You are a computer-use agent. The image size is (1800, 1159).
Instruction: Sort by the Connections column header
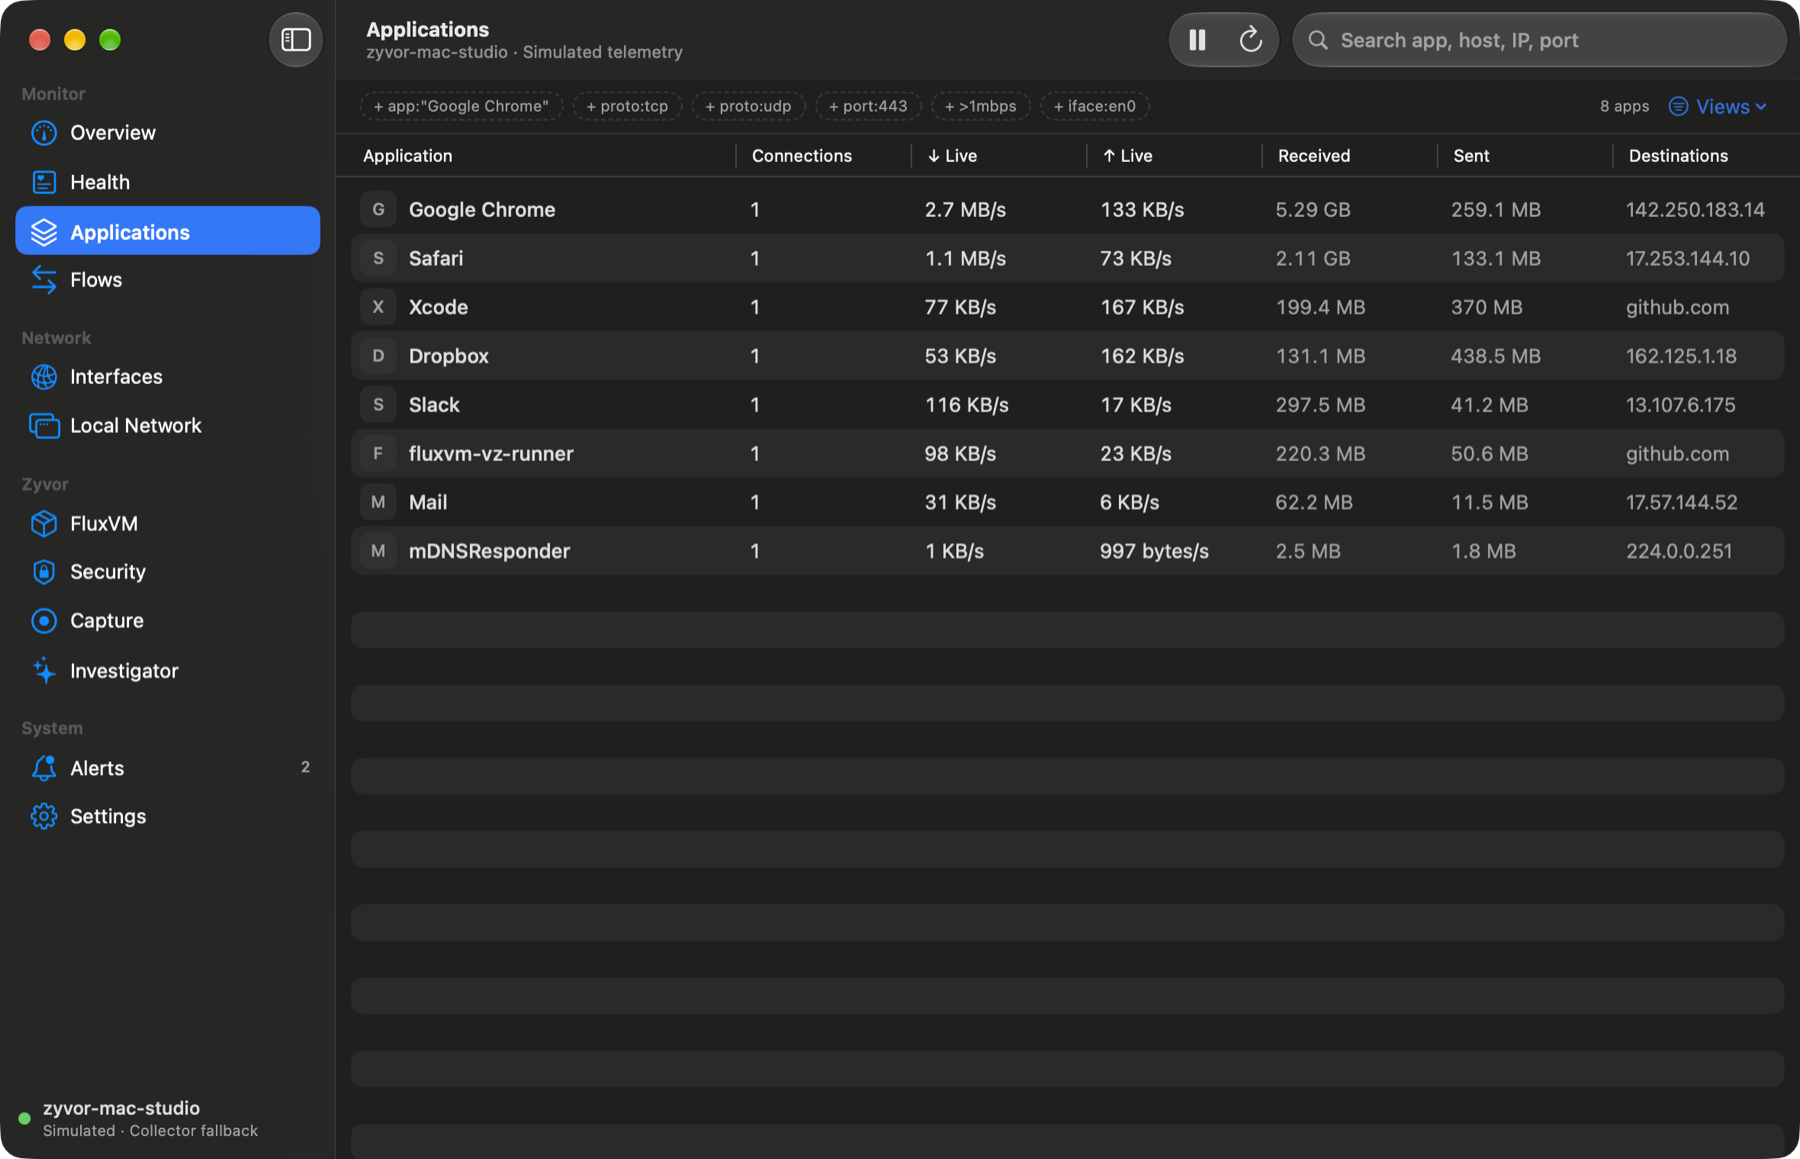click(x=802, y=156)
